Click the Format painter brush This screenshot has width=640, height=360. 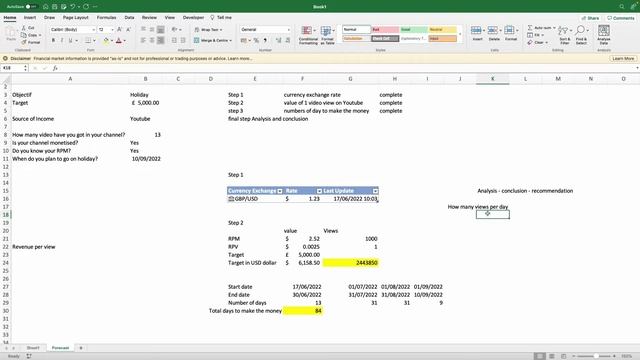24,42
